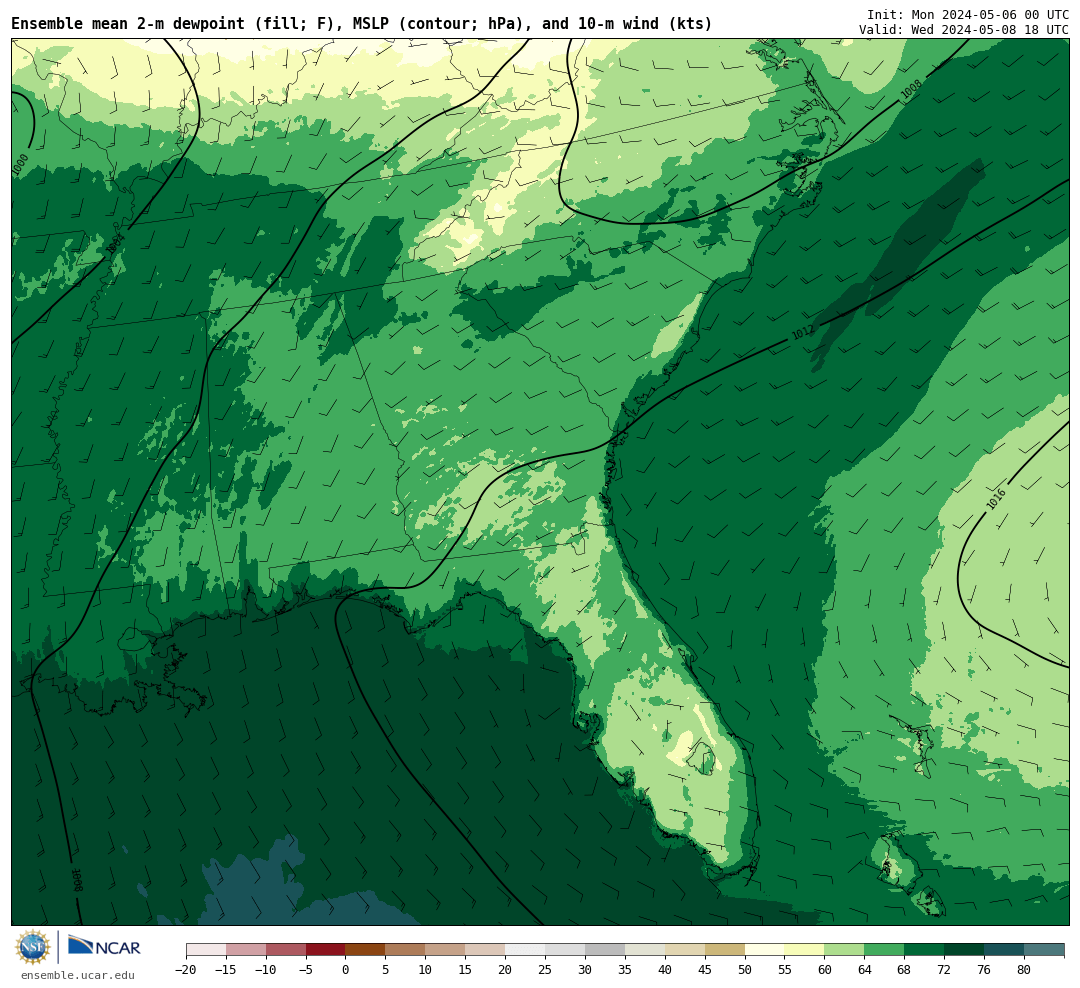Click the -10 colorbar tick label

click(x=266, y=969)
